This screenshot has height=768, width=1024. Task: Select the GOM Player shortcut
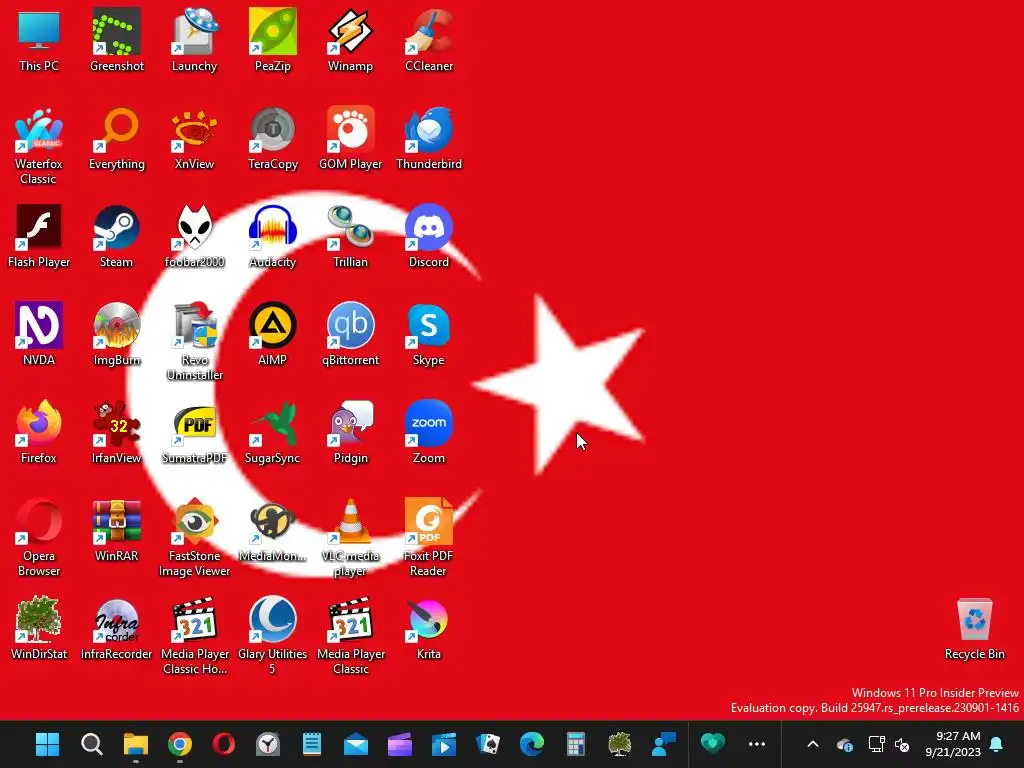351,138
